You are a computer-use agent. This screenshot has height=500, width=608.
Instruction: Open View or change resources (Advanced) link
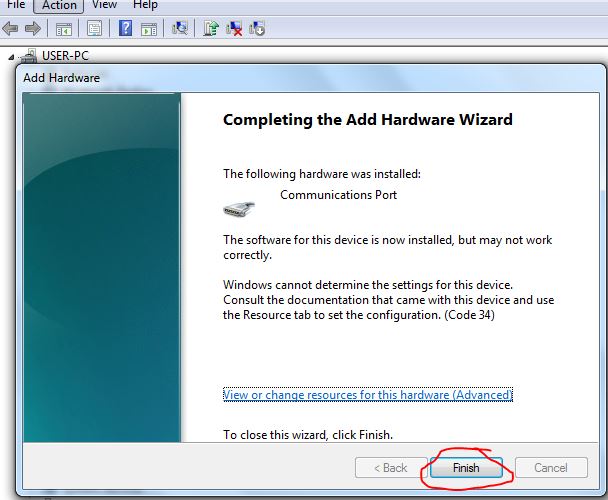368,395
